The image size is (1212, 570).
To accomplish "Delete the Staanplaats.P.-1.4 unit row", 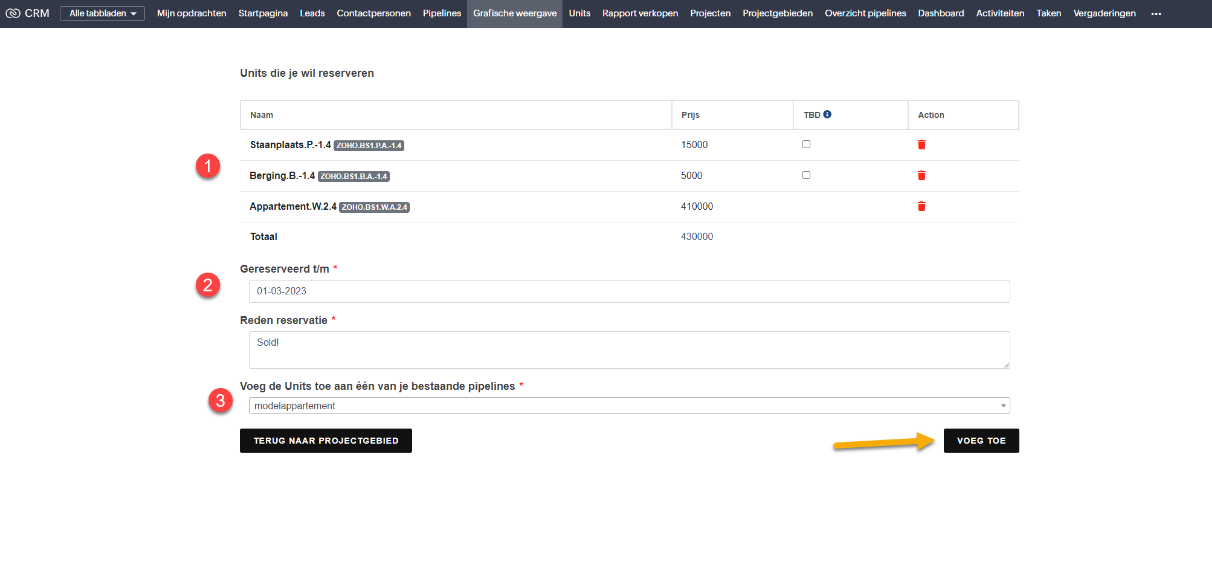I will point(921,145).
